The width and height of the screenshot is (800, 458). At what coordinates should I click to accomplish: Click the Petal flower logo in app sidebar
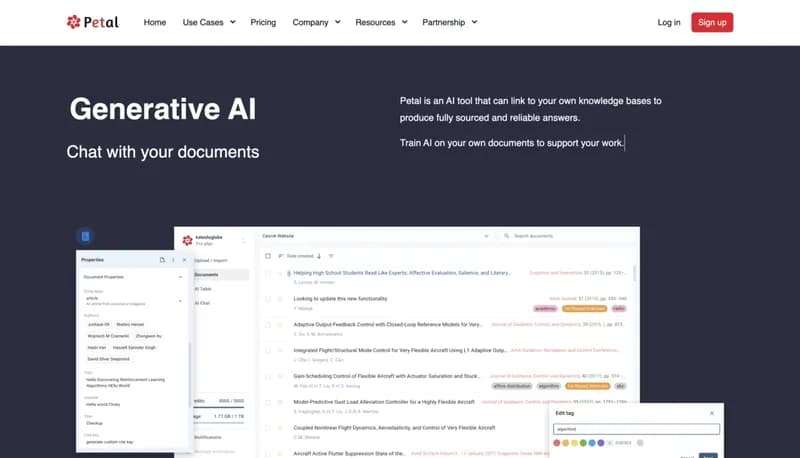coord(187,240)
